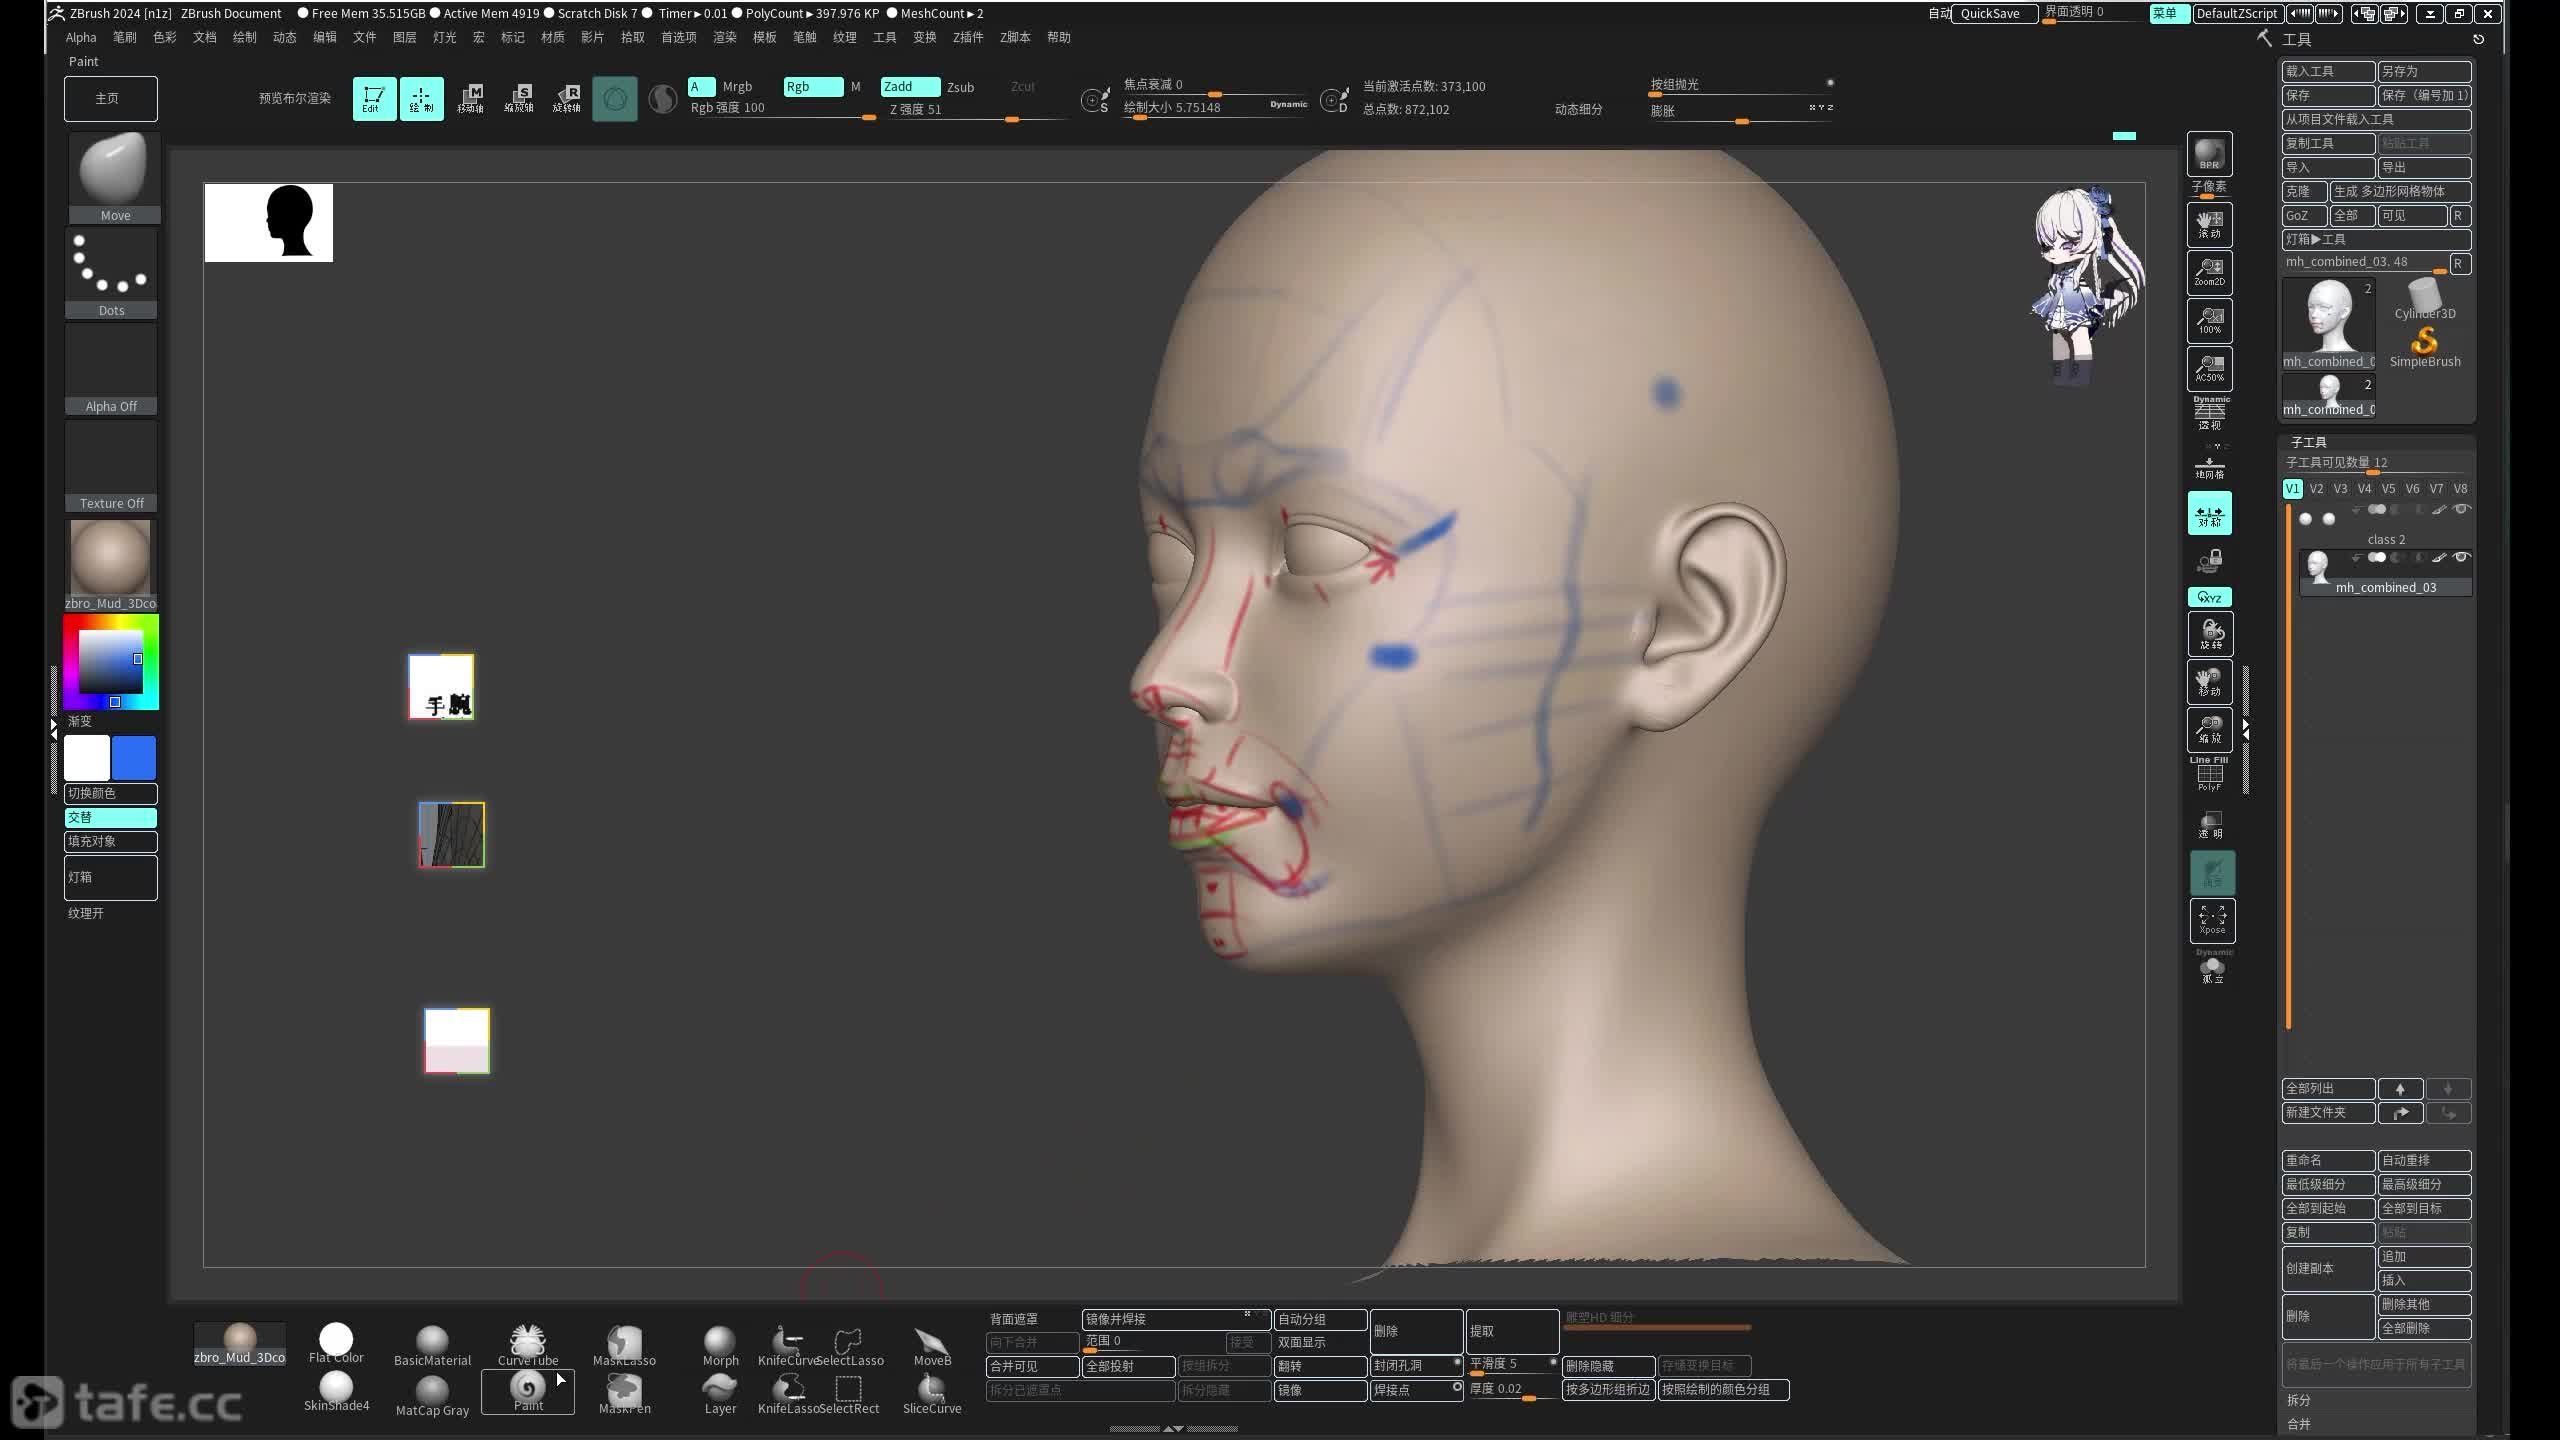The width and height of the screenshot is (2560, 1440).
Task: Click the AC50% half-size icon
Action: click(2209, 368)
